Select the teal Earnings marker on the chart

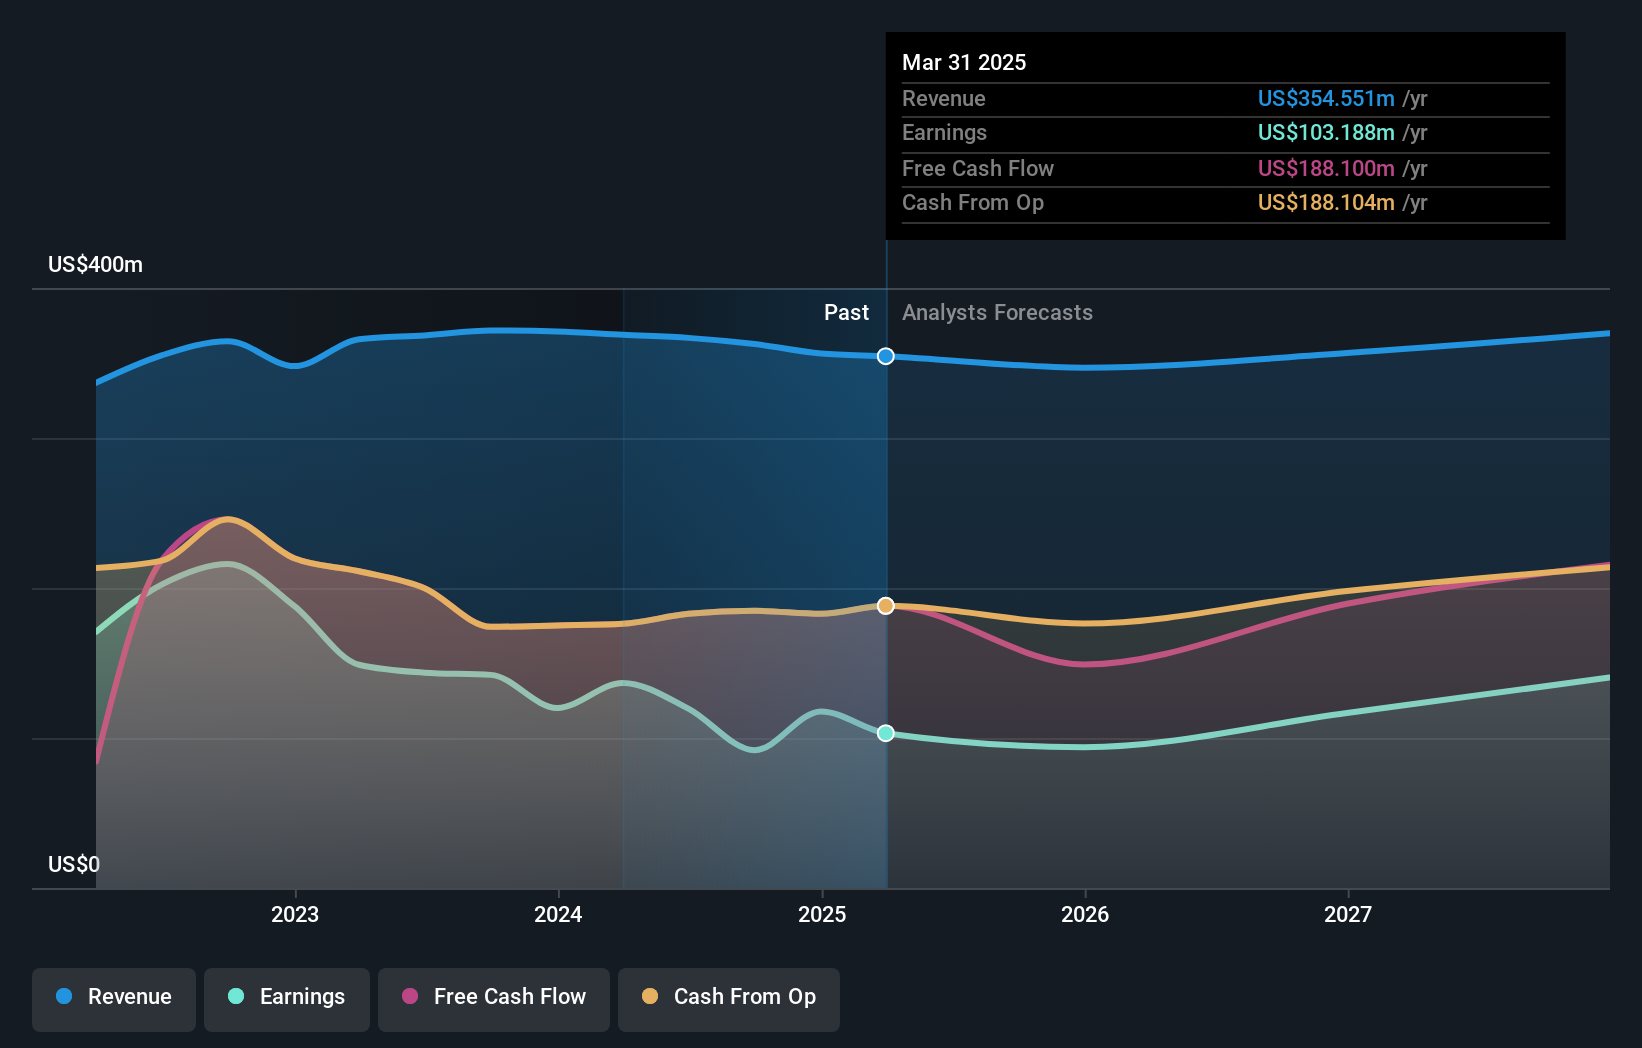[x=885, y=733]
